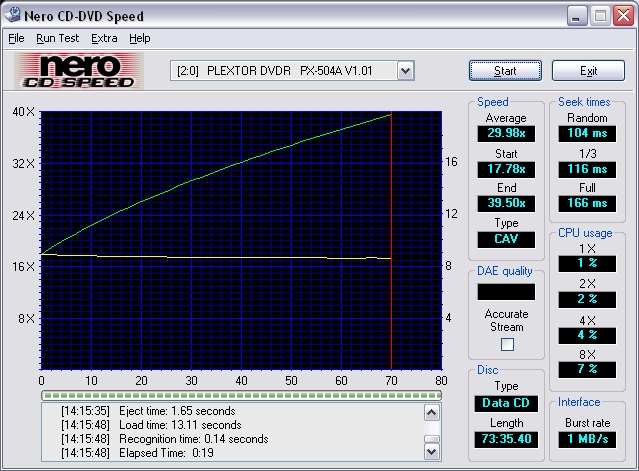Click the disc icon in the title bar
Screen dimensions: 639x471
pyautogui.click(x=13, y=15)
